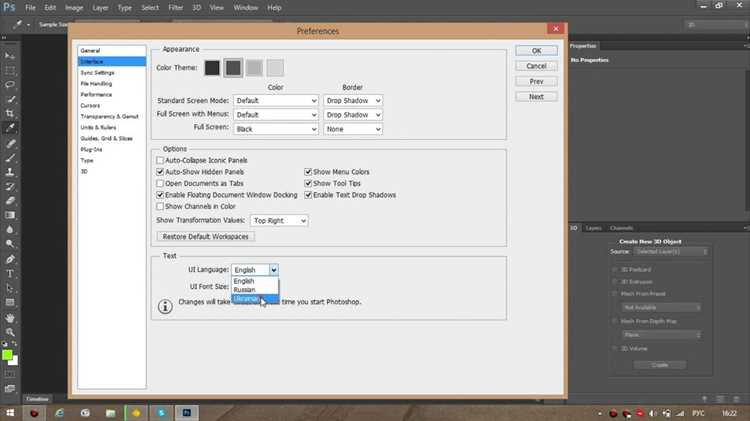
Task: Select the History Brush tool
Action: click(10, 186)
